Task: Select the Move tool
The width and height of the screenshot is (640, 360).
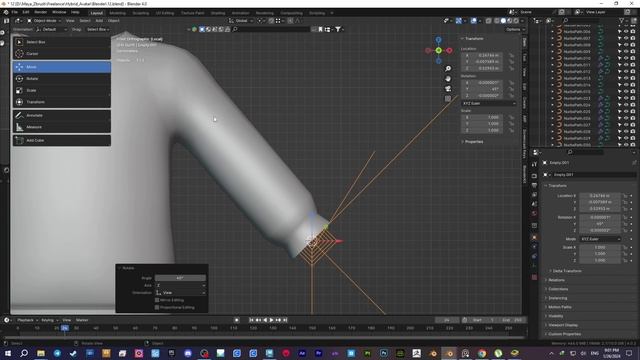Action: 62,67
